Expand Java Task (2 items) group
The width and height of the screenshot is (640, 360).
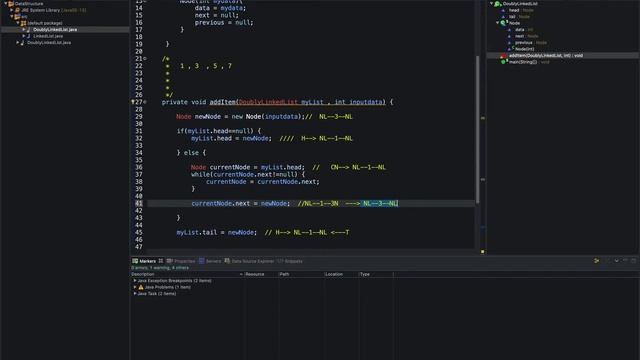[x=135, y=294]
